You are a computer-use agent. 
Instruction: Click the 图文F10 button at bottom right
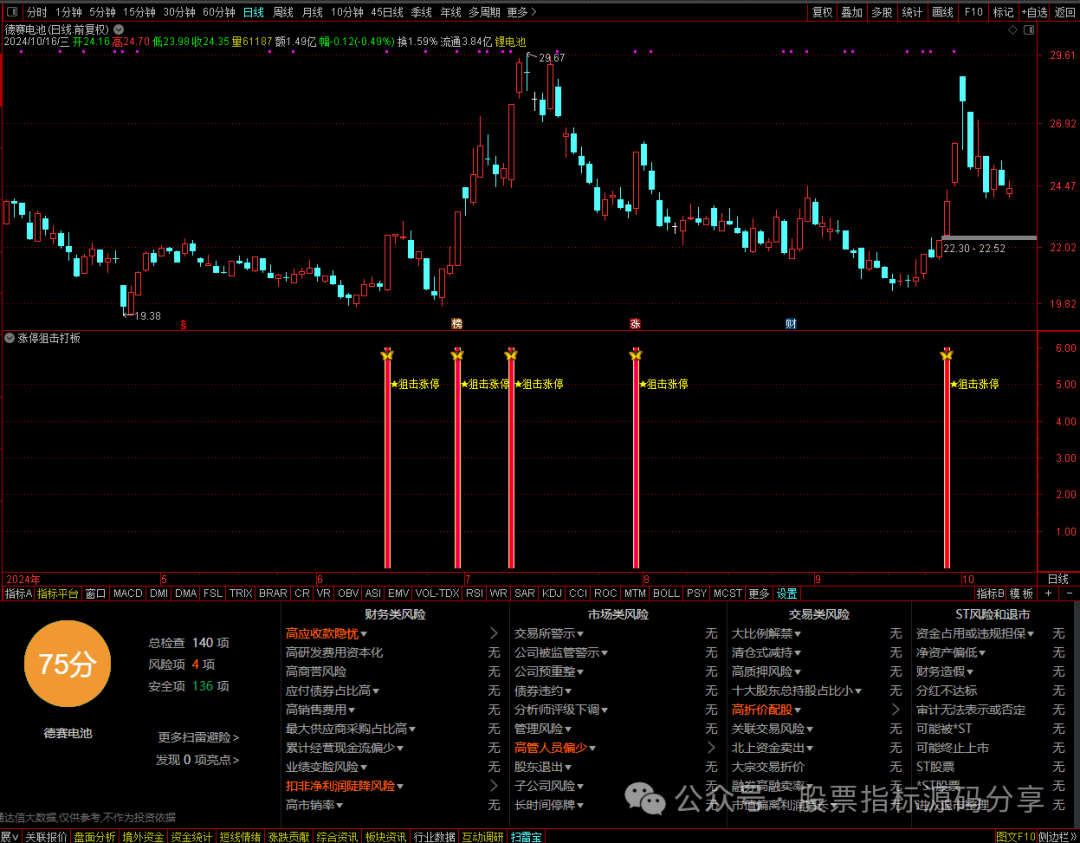[x=1016, y=837]
